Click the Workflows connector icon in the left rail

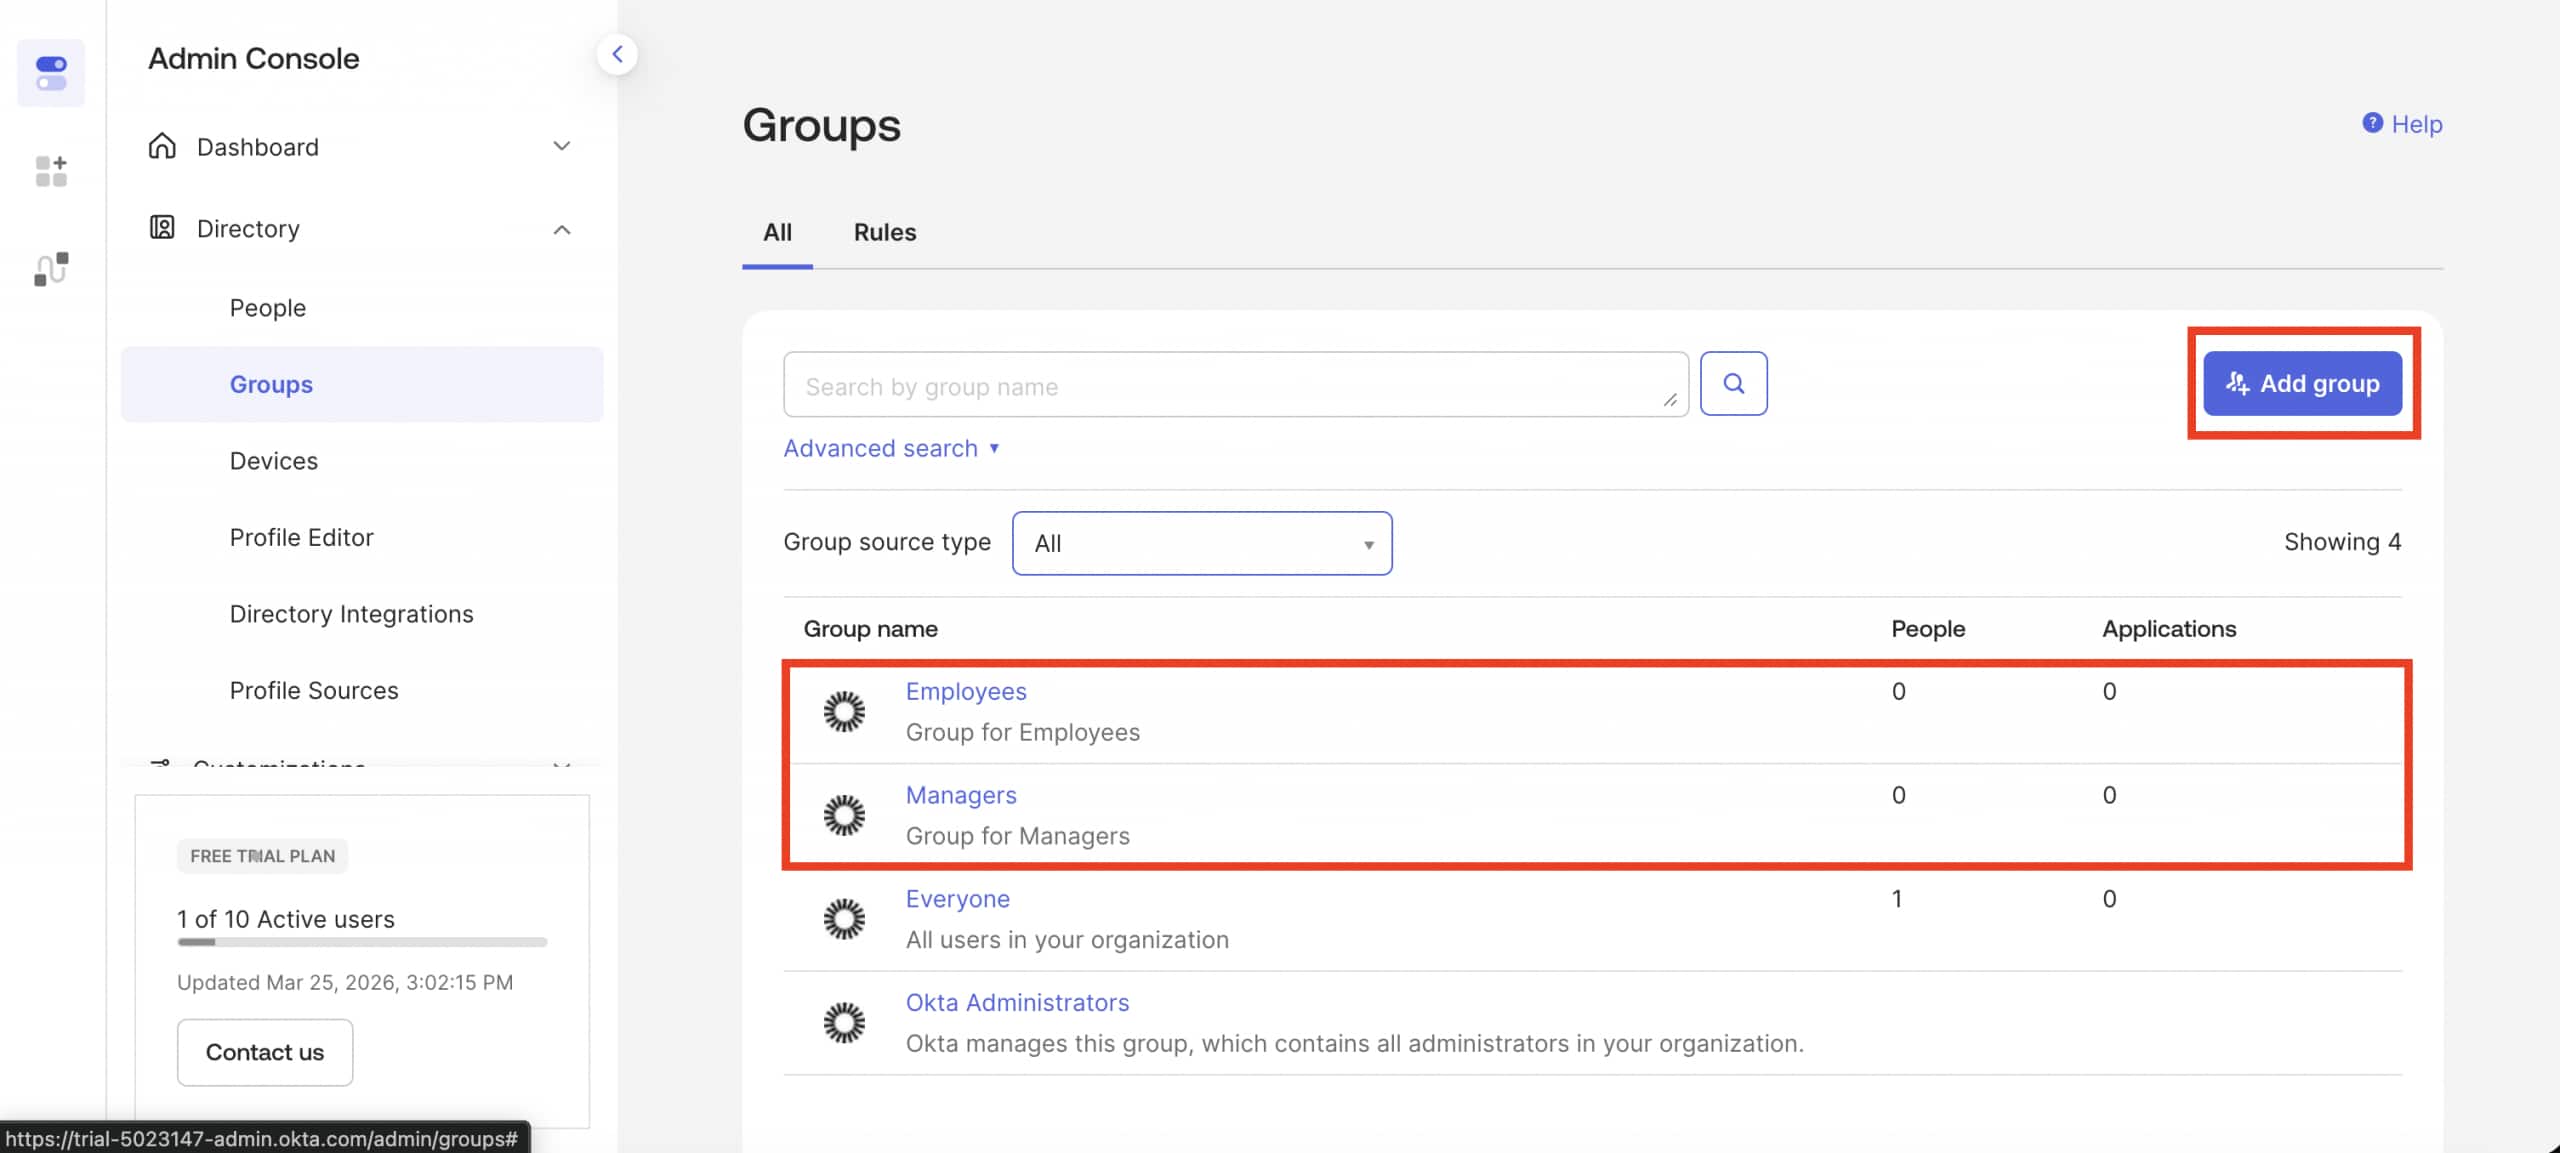[50, 268]
